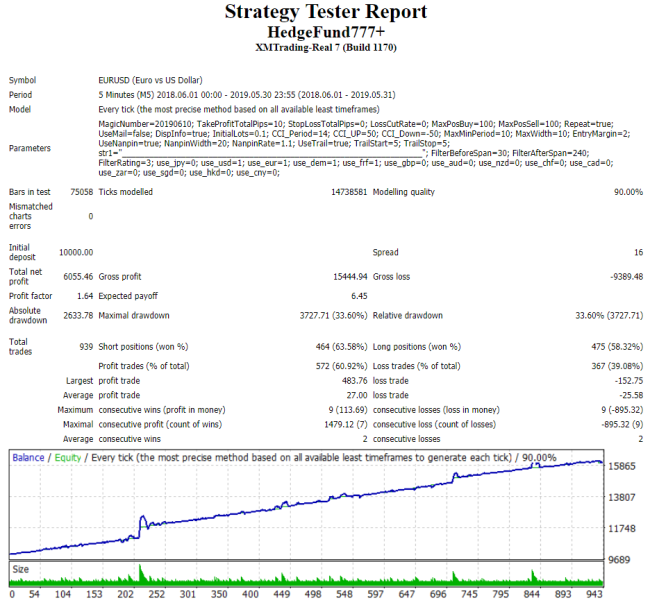Viewport: 650px width, 605px height.
Task: Click the x-axis tick label 252
Action: [x=157, y=594]
